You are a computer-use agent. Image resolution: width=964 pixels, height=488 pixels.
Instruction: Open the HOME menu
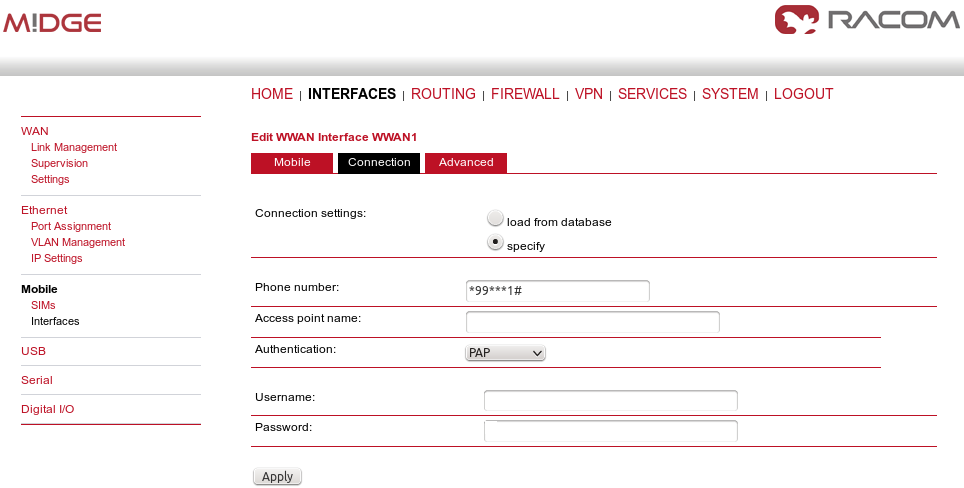[x=272, y=94]
